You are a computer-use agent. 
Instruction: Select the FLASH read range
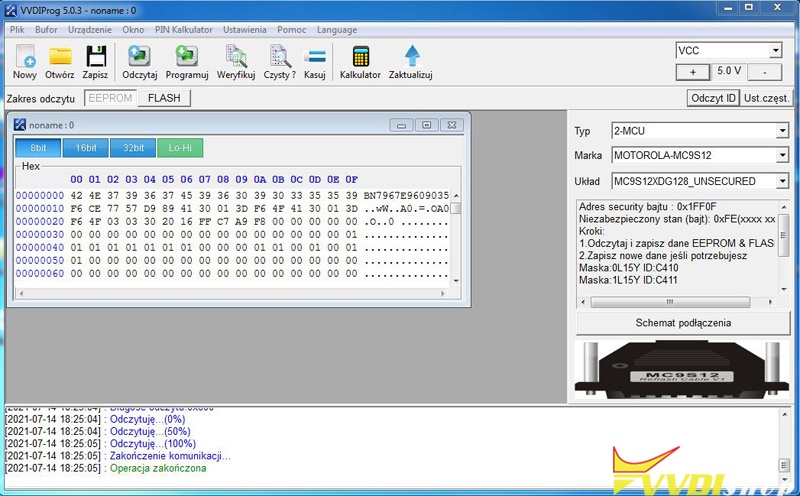164,98
